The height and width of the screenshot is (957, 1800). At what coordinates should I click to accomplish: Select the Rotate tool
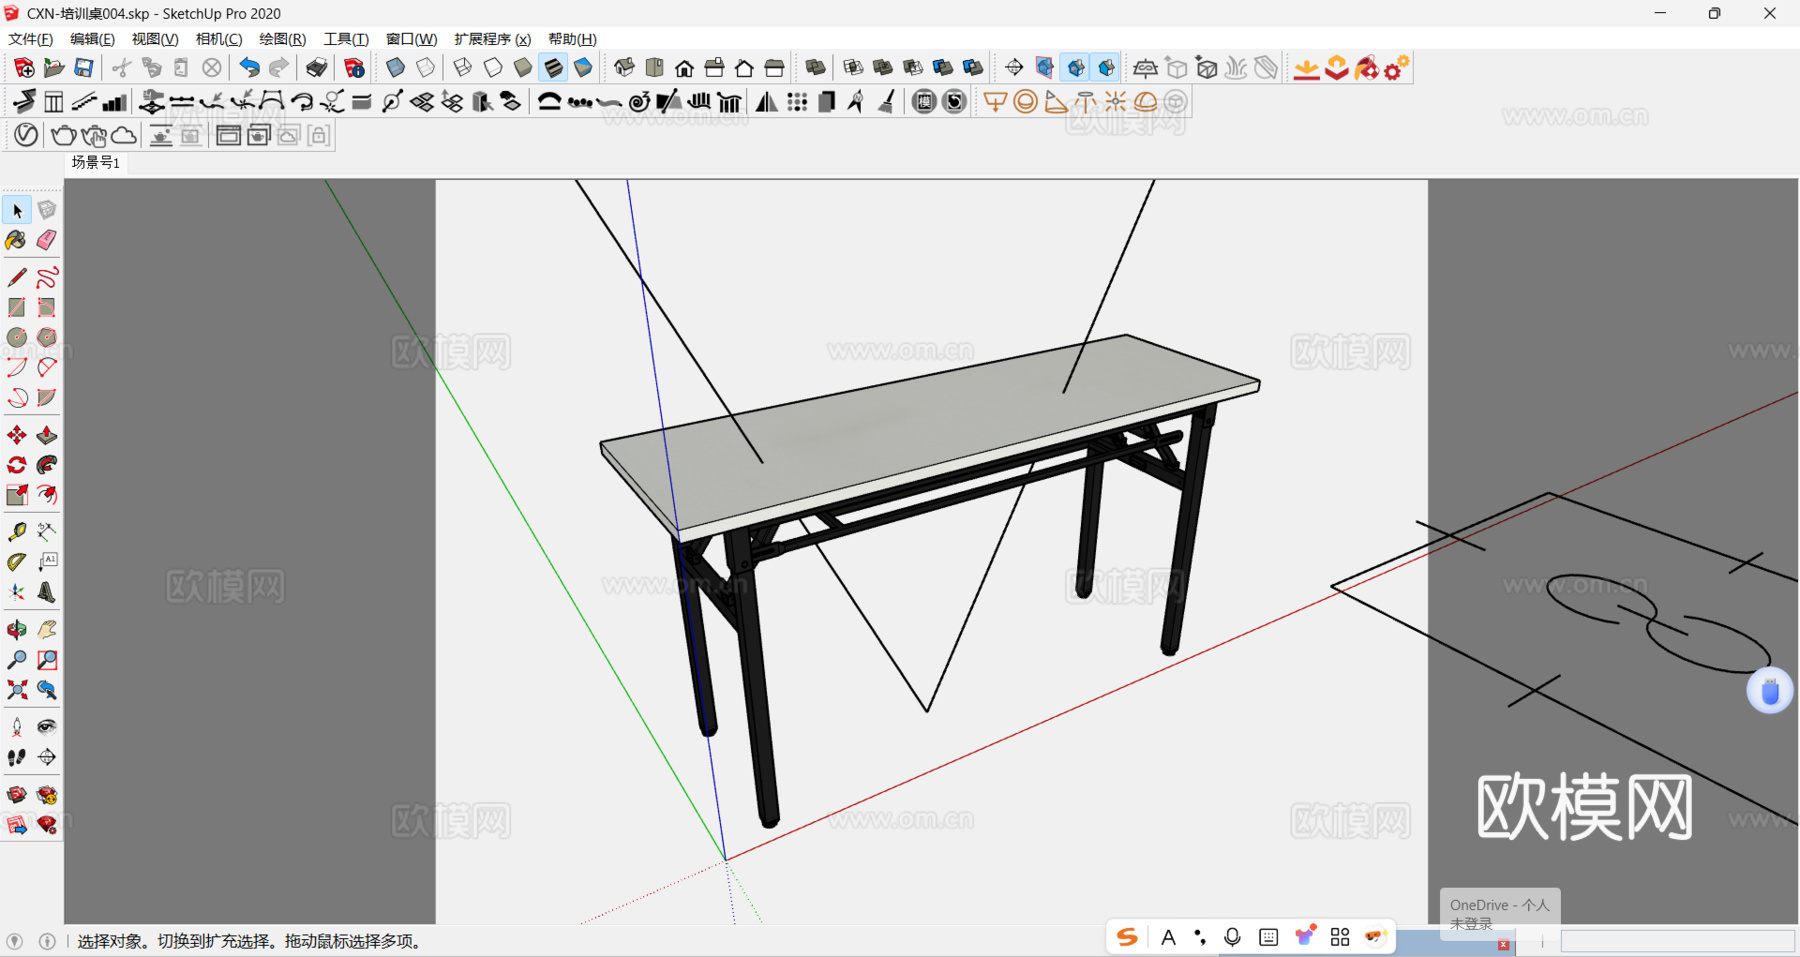[17, 465]
